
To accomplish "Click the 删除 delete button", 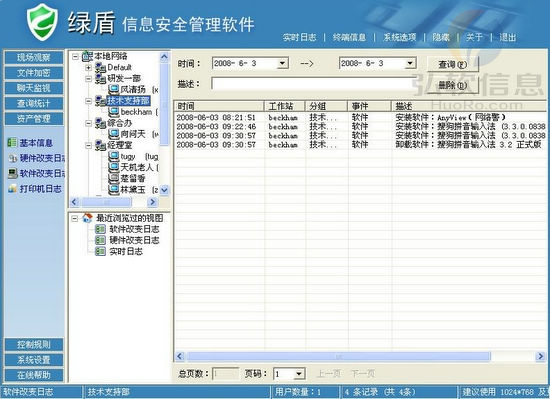I will coord(452,85).
